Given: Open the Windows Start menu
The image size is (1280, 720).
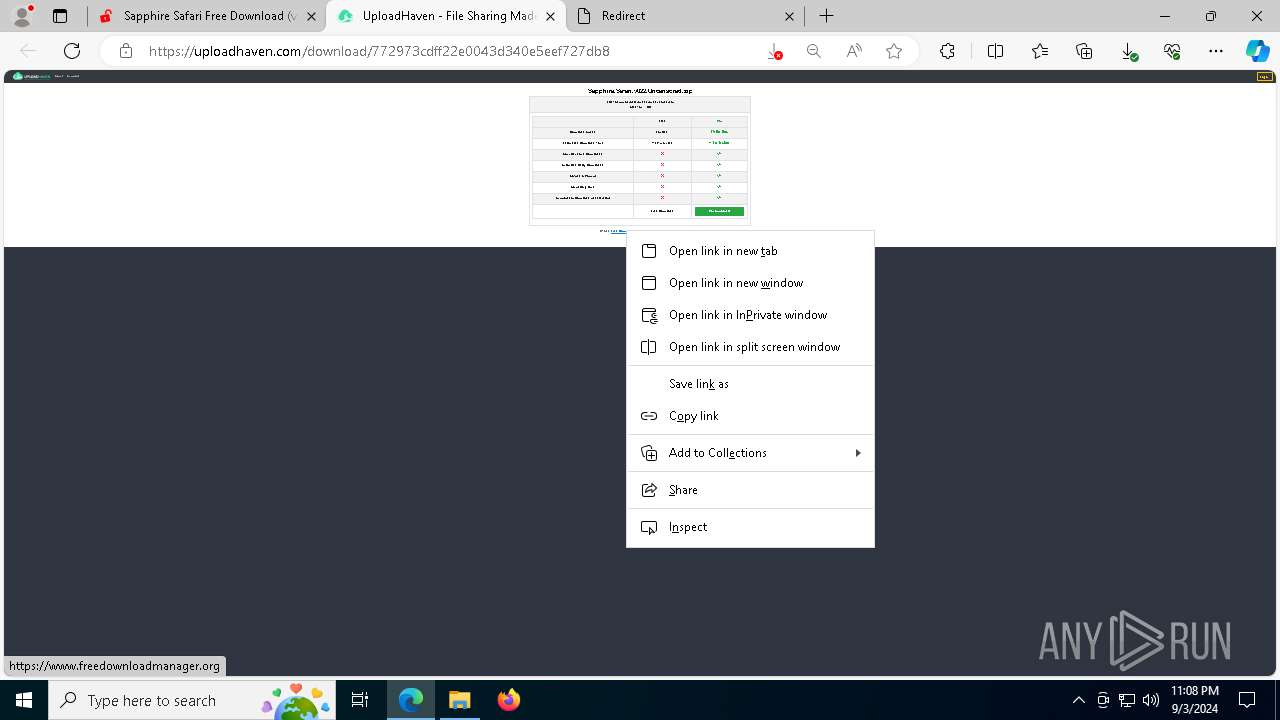Looking at the screenshot, I should 24,700.
